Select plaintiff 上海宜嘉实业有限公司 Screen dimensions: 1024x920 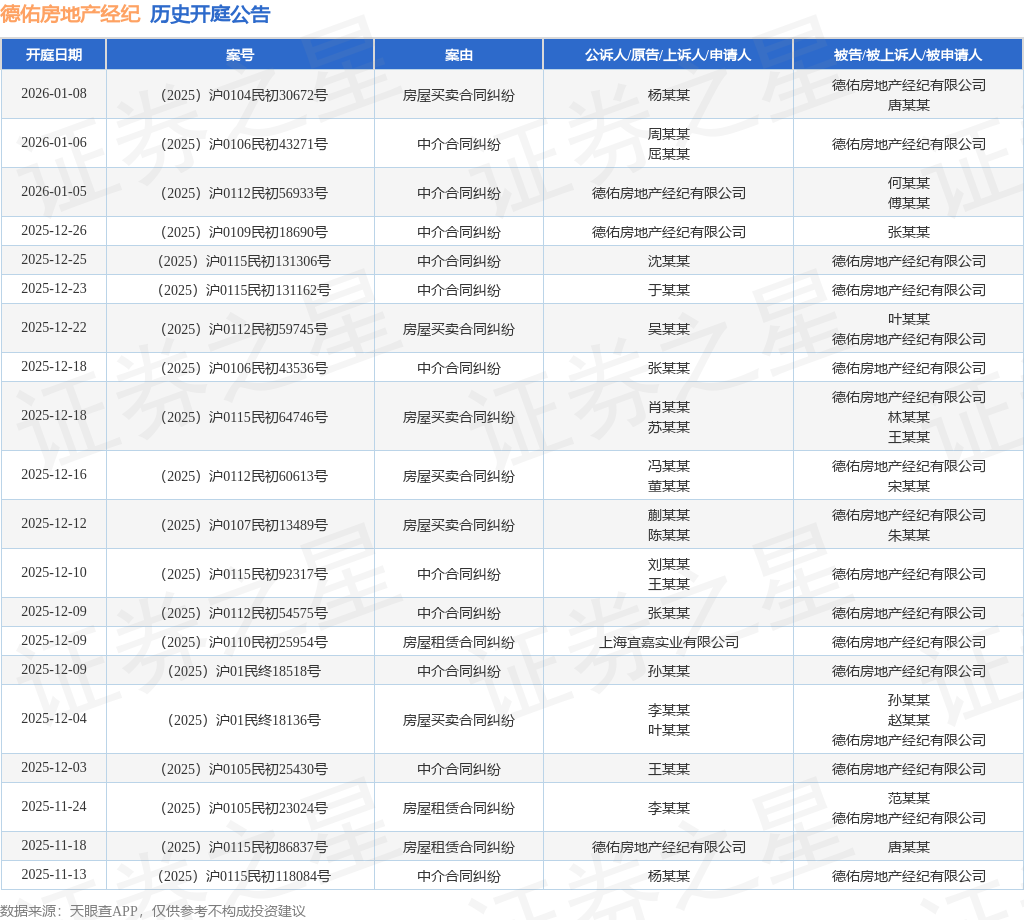668,642
